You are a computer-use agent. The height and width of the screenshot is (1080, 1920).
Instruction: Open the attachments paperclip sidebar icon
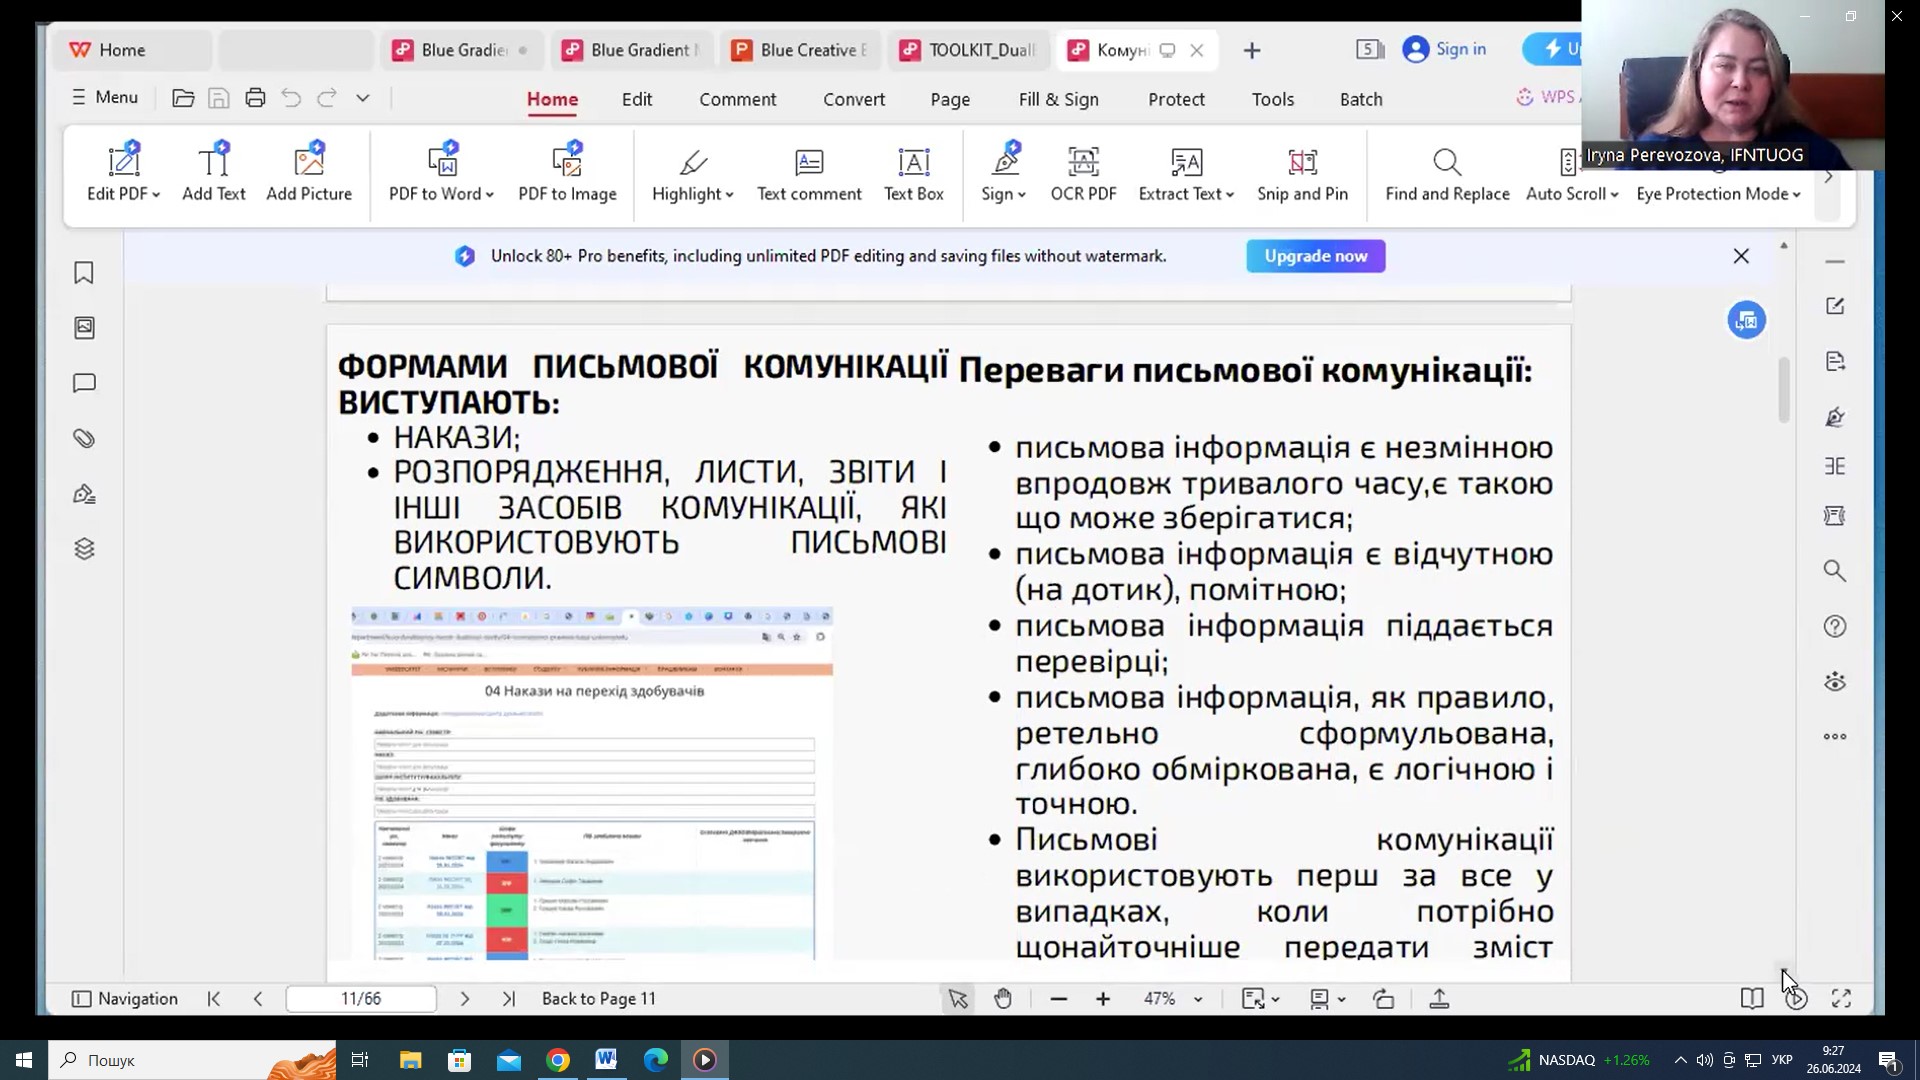pos(84,439)
